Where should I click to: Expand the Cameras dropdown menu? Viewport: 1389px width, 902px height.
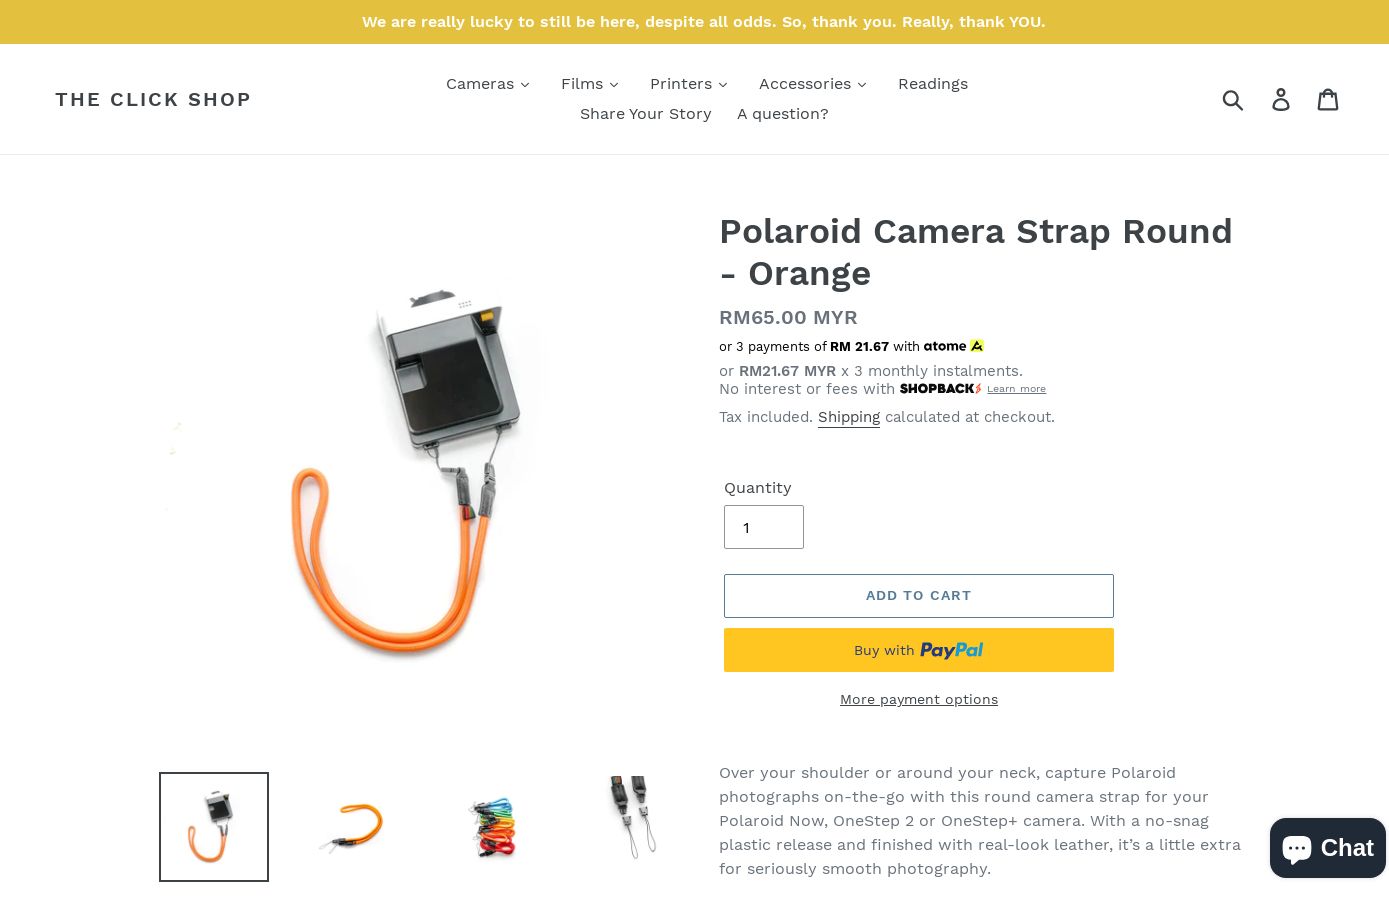pos(488,84)
